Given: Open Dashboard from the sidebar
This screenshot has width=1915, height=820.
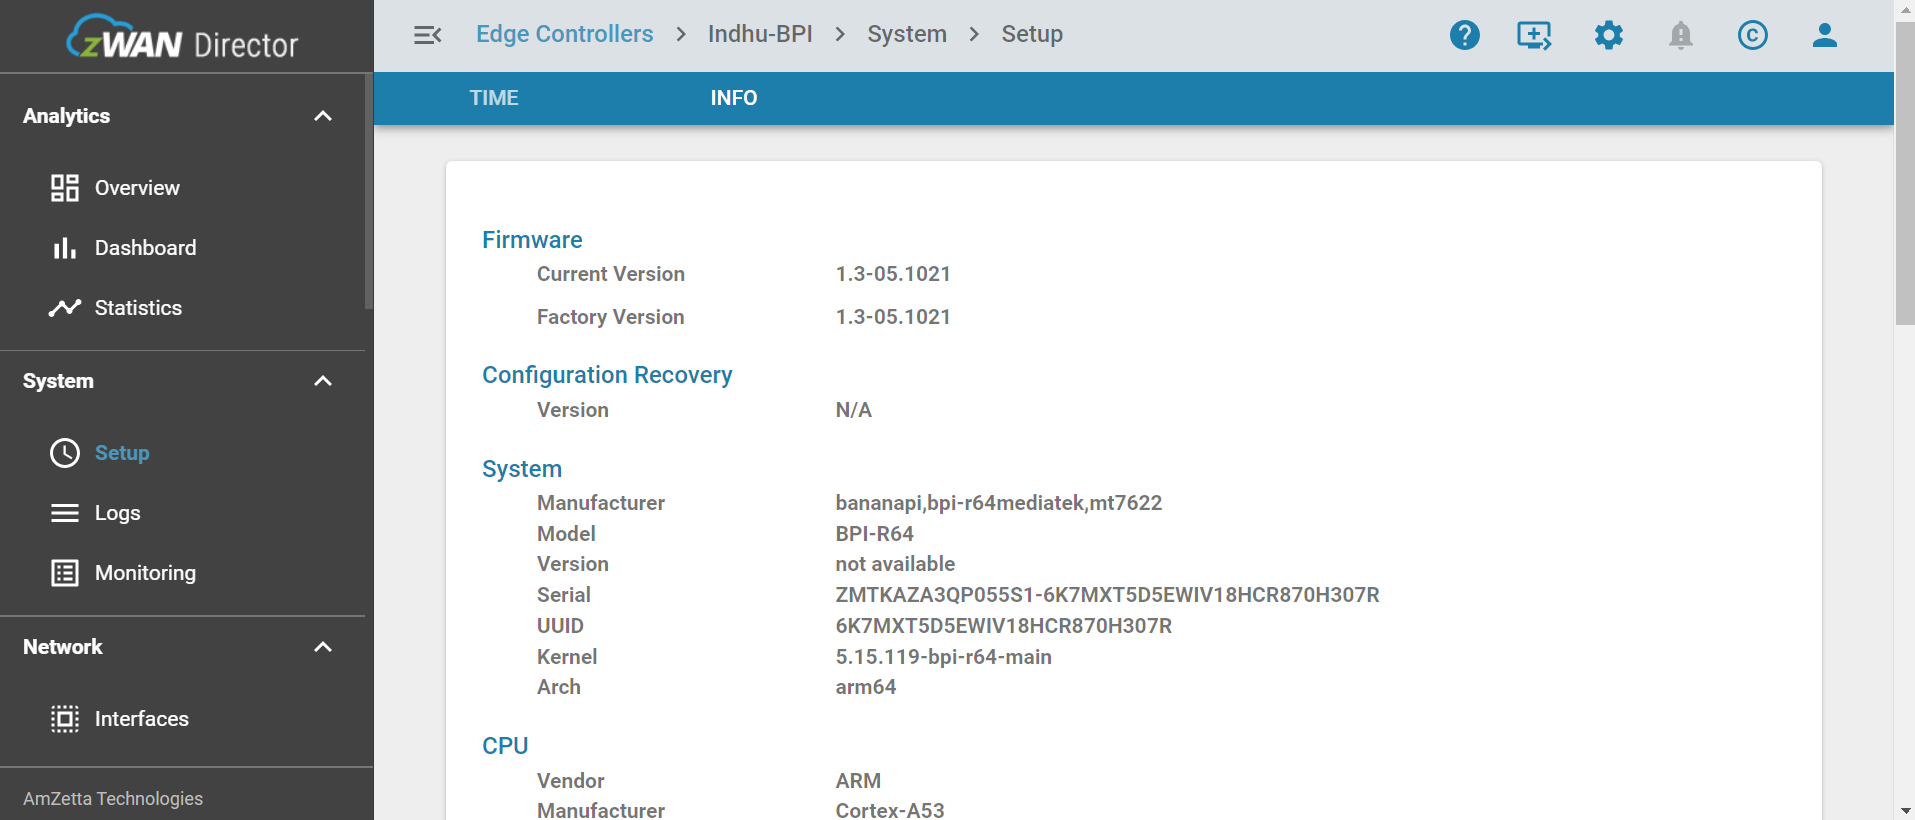Looking at the screenshot, I should (145, 248).
